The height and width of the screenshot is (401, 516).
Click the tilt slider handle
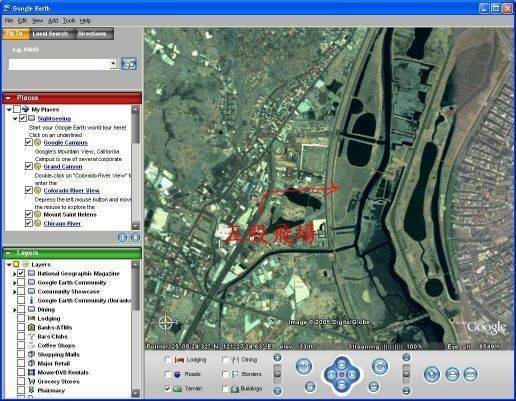click(x=406, y=373)
